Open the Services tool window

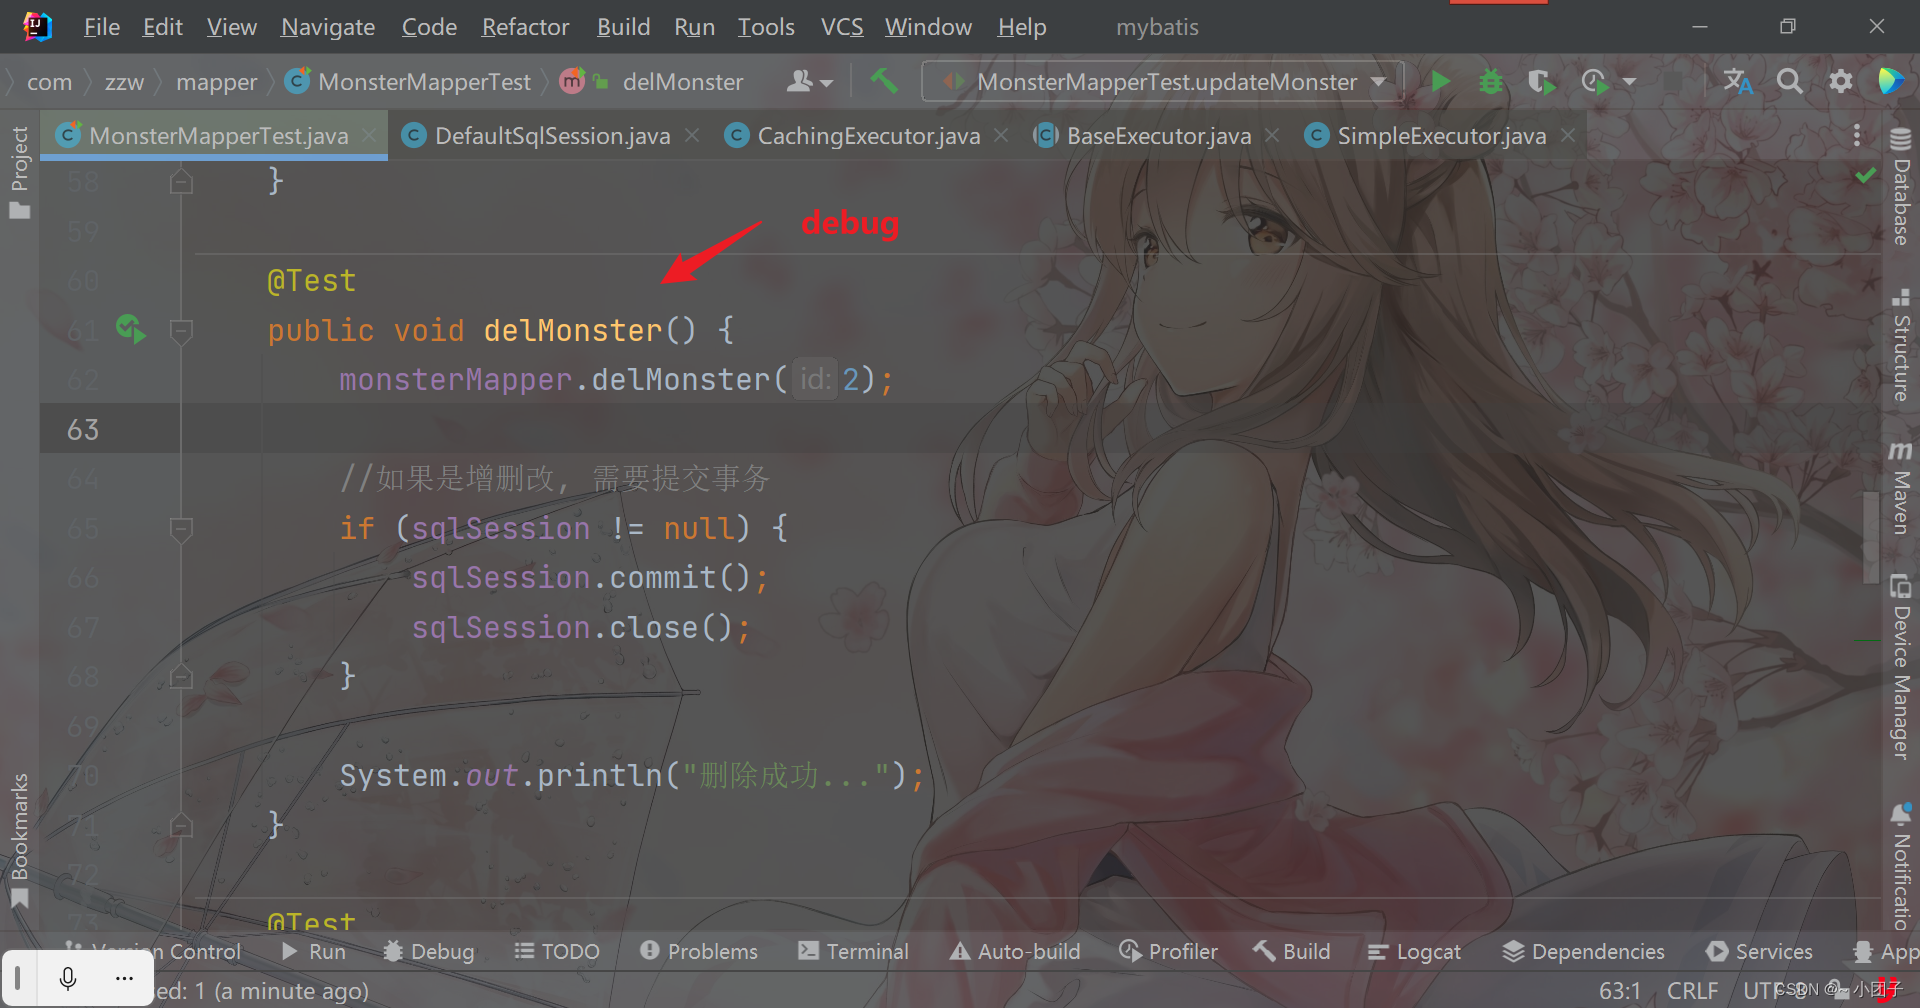pyautogui.click(x=1760, y=951)
